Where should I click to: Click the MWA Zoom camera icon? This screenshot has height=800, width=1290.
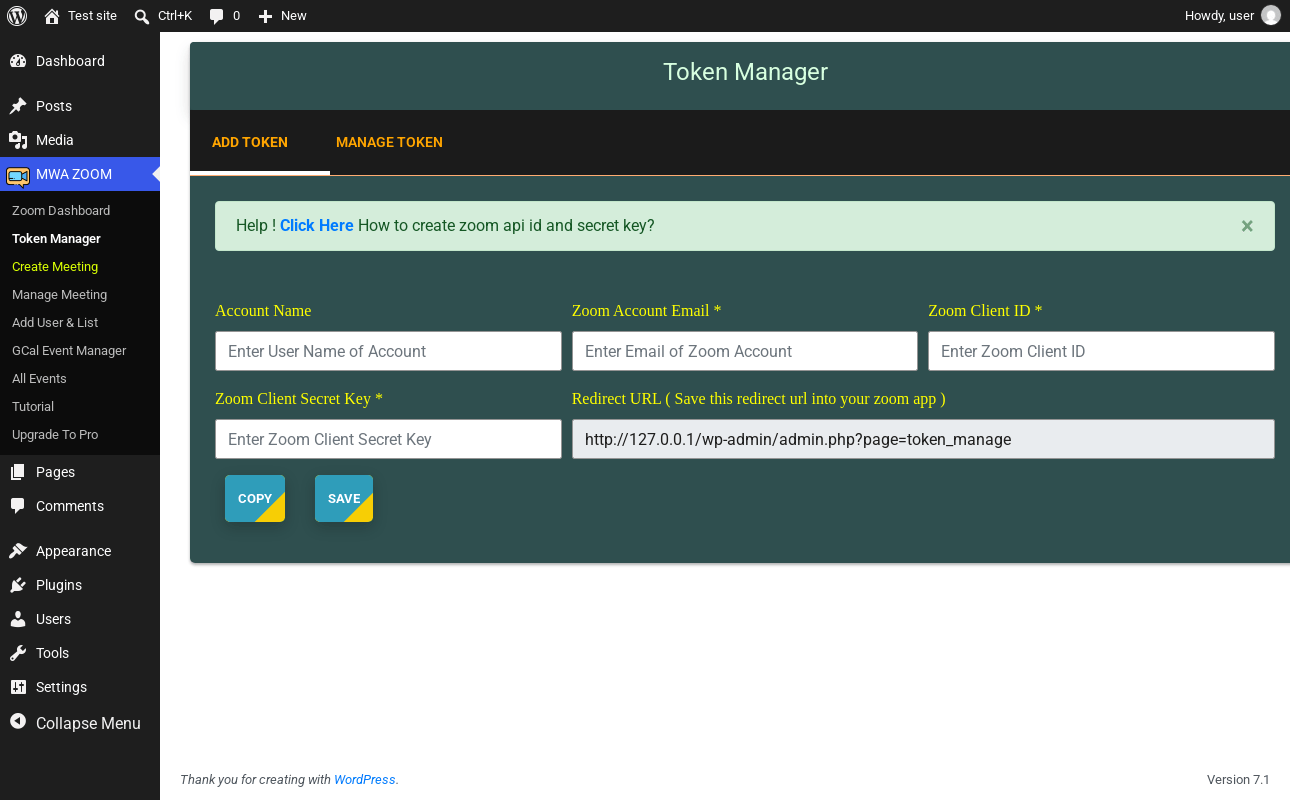pyautogui.click(x=18, y=175)
